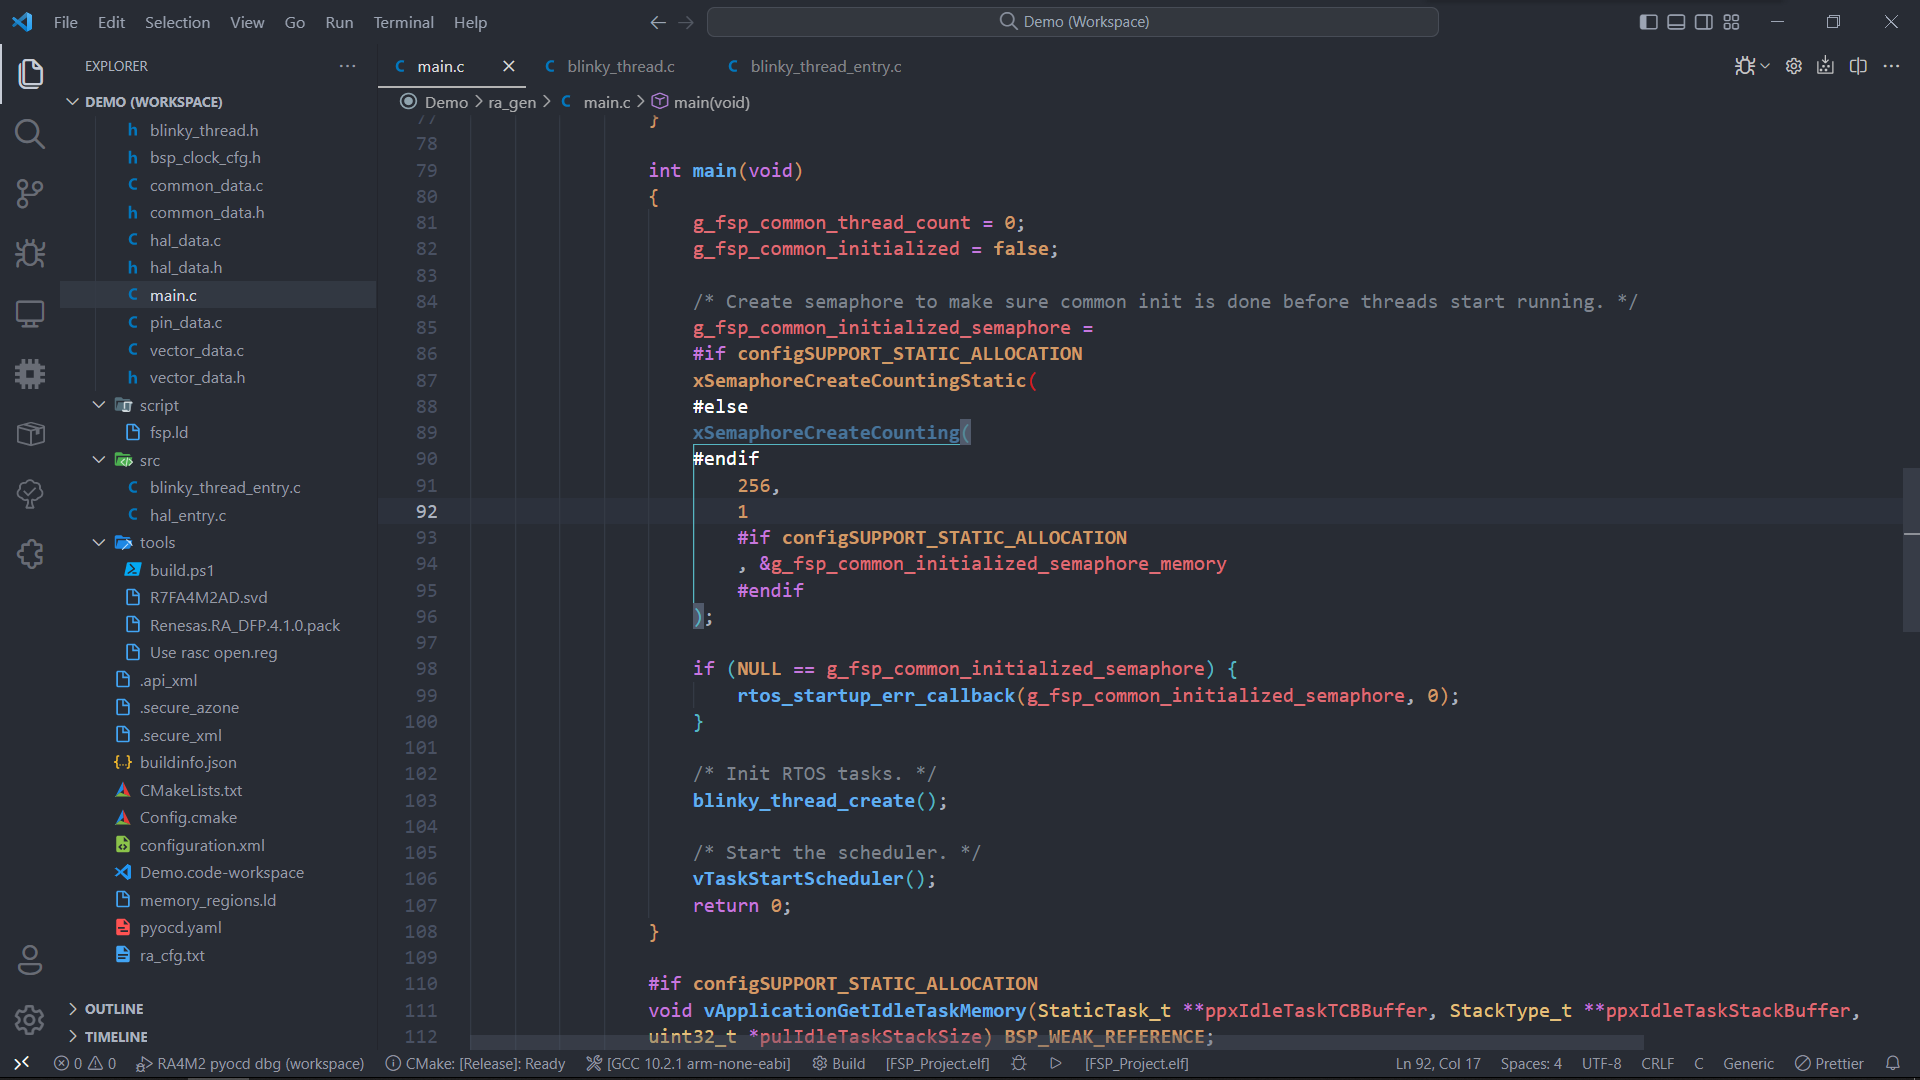Go forward using the navigation arrow

click(686, 22)
